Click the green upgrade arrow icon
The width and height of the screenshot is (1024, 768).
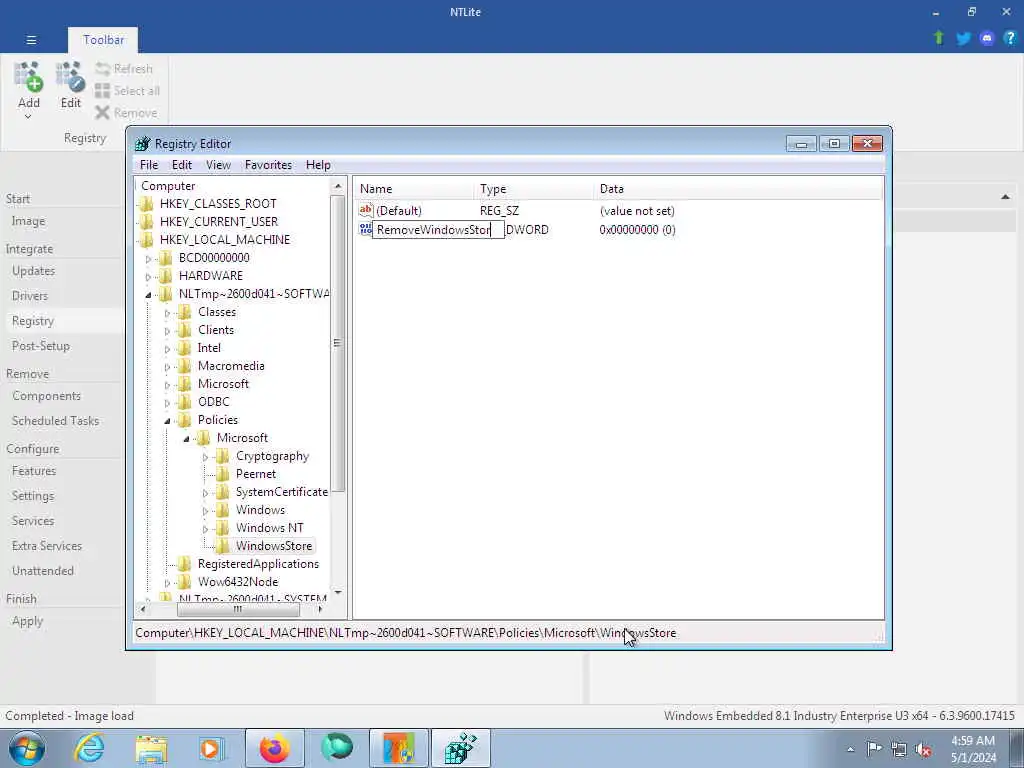pyautogui.click(x=938, y=38)
